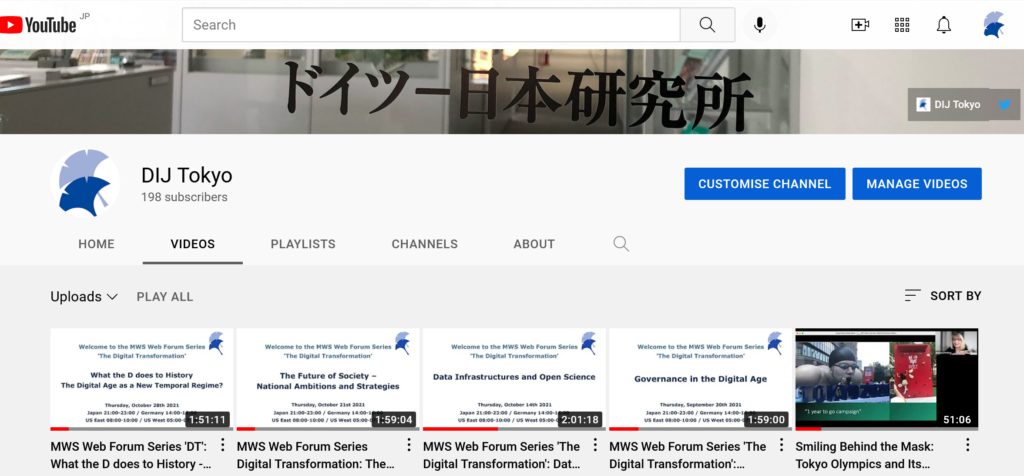
Task: Open the notifications bell
Action: coord(944,25)
